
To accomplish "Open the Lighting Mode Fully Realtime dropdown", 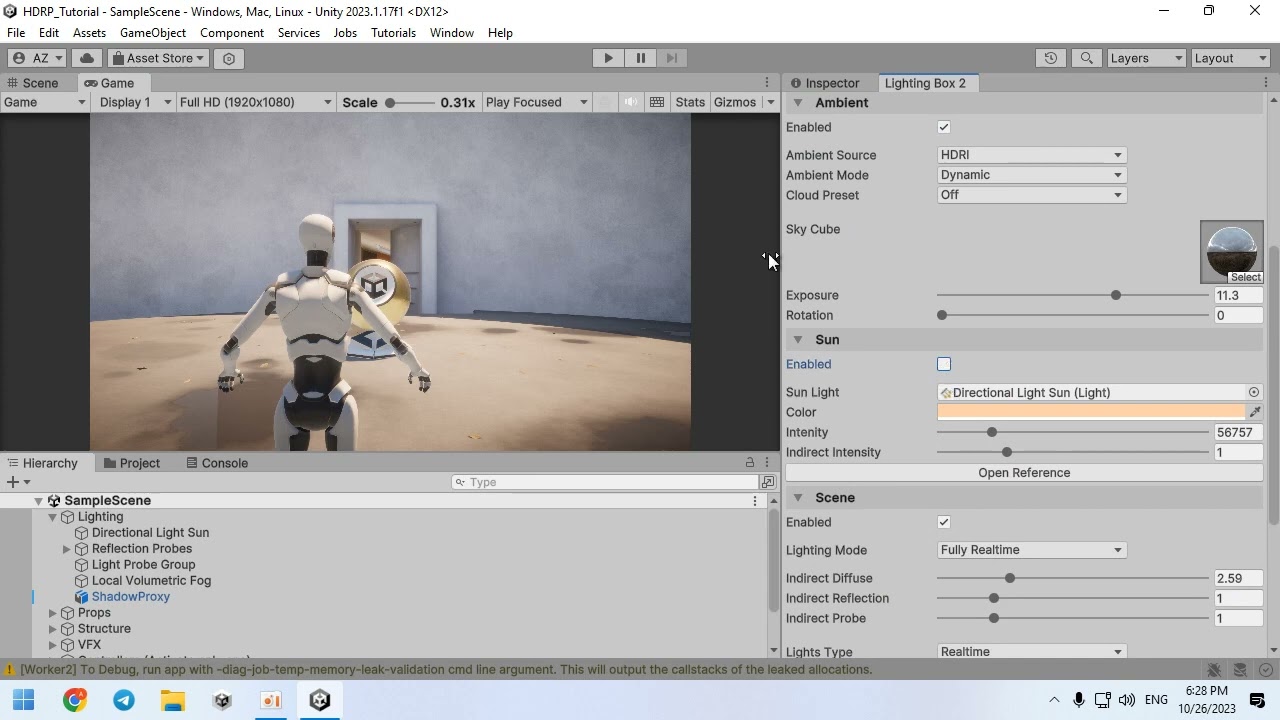I will (1032, 550).
